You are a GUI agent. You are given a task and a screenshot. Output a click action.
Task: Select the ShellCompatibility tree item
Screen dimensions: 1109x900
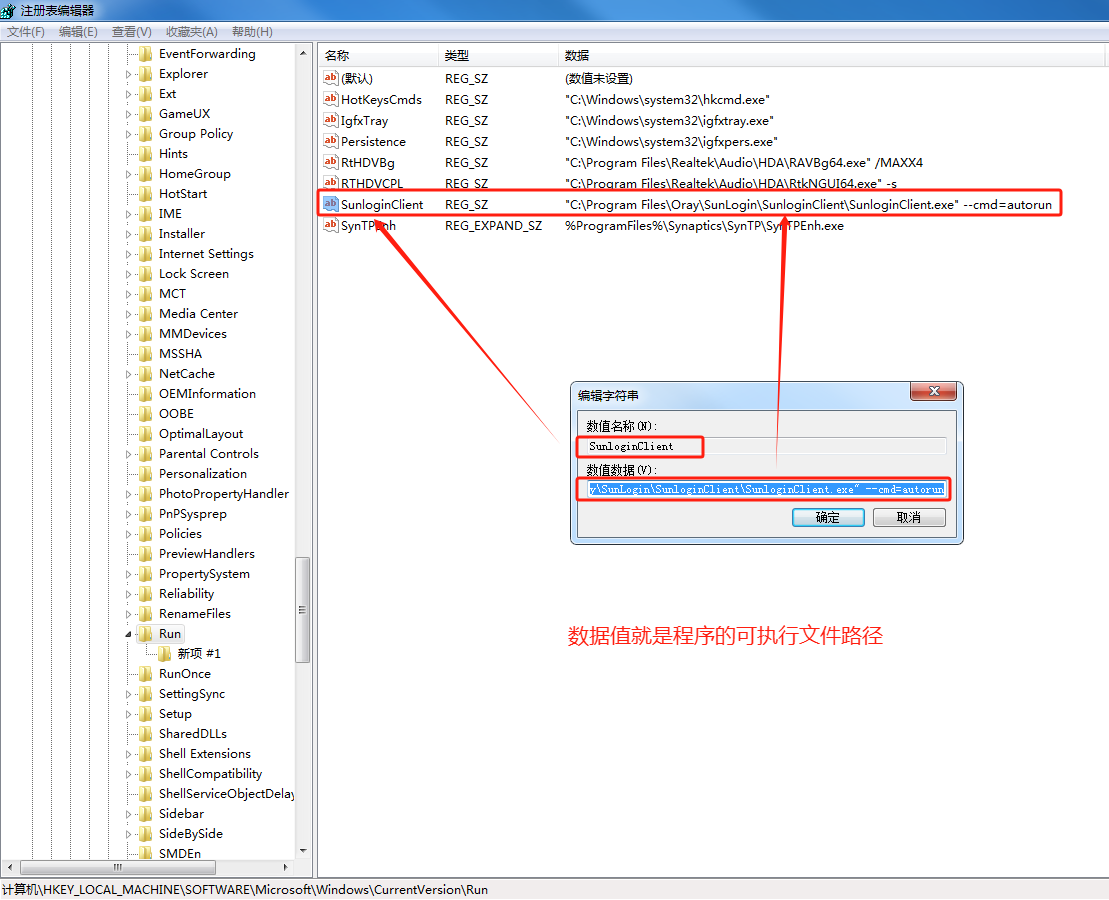[210, 774]
